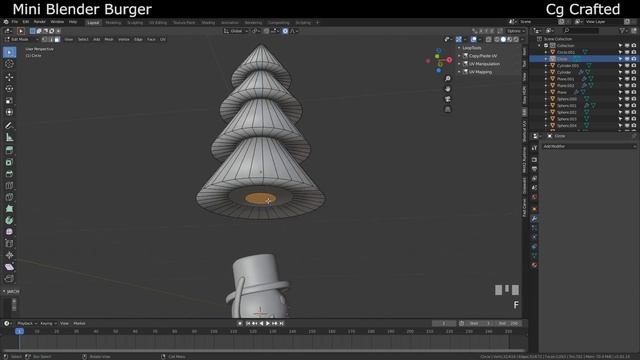Screen dimensions: 640x360
Task: Click the pan view hand icon
Action: tap(448, 89)
